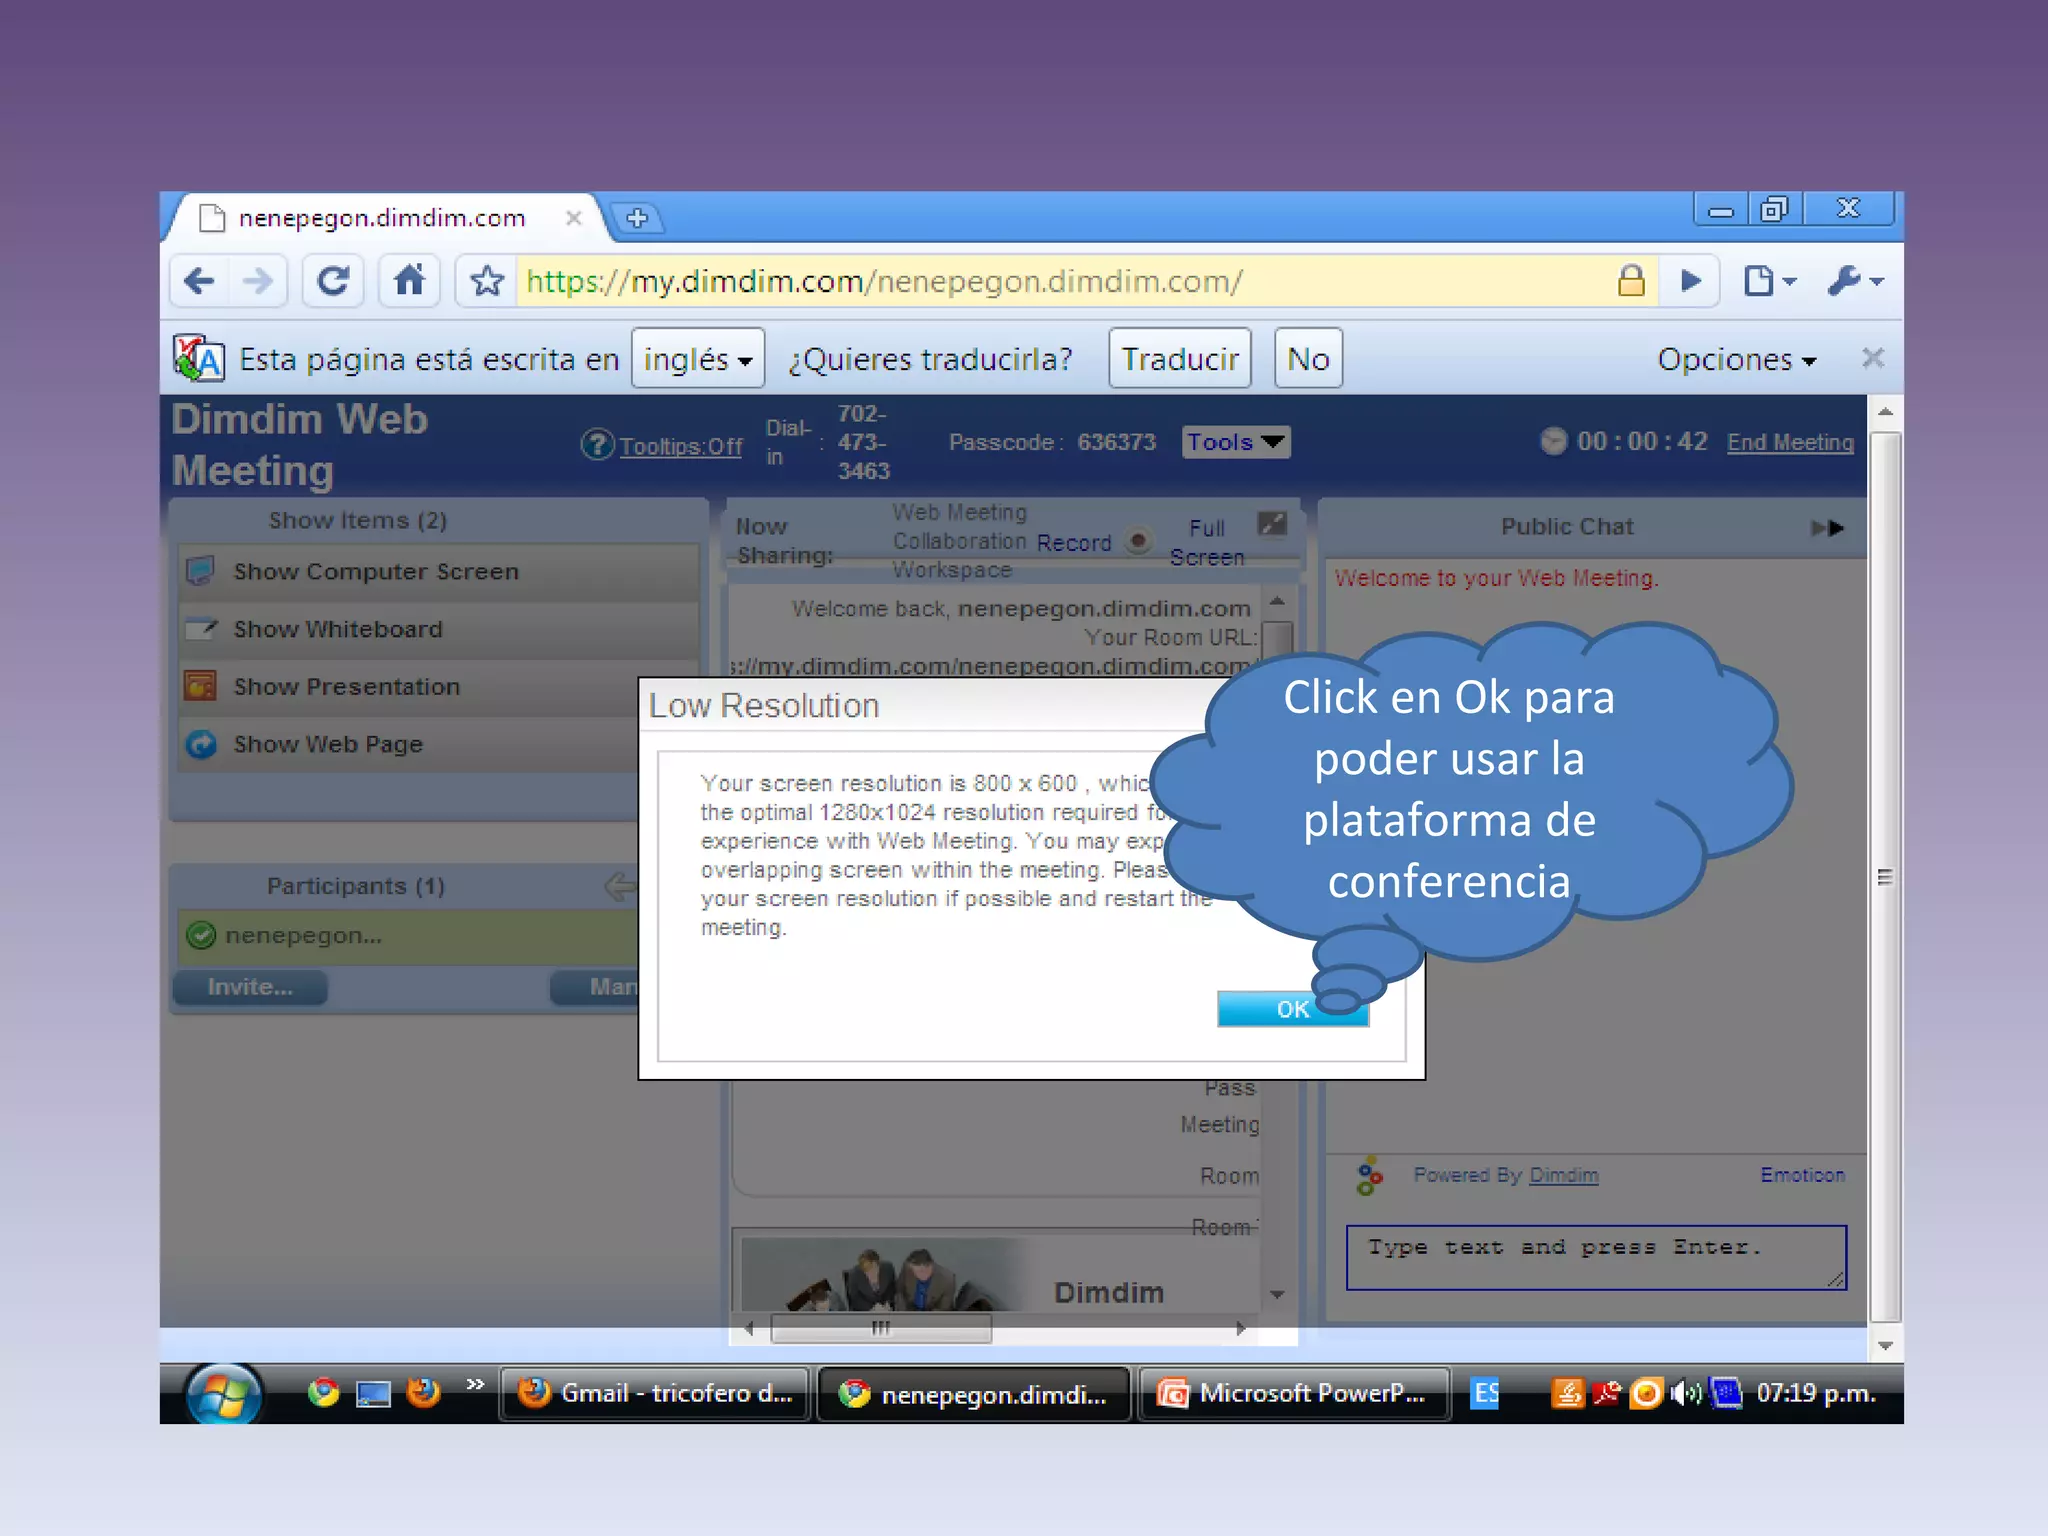The height and width of the screenshot is (1536, 2048).
Task: Click the web page globe icon
Action: (x=201, y=744)
